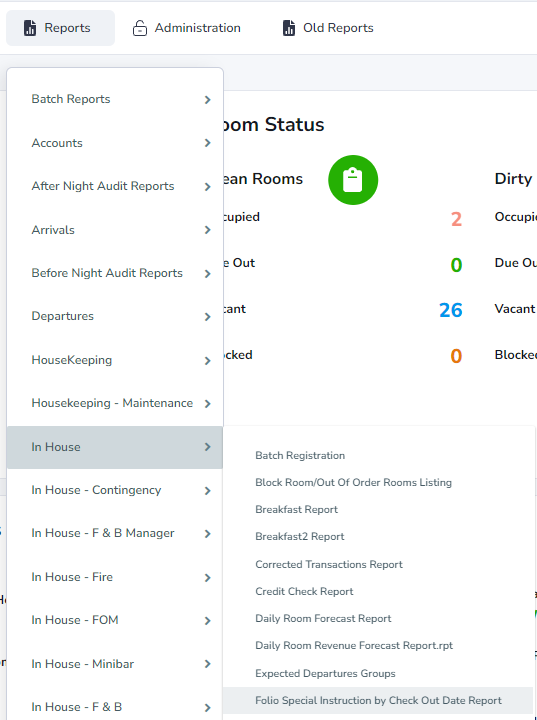Click the Old Reports chart icon
537x720 pixels.
point(289,28)
